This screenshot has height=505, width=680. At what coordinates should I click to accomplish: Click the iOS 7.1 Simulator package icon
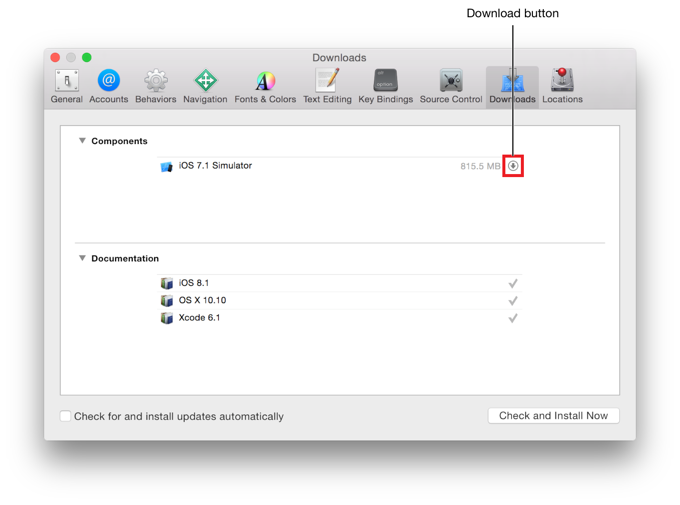click(167, 166)
